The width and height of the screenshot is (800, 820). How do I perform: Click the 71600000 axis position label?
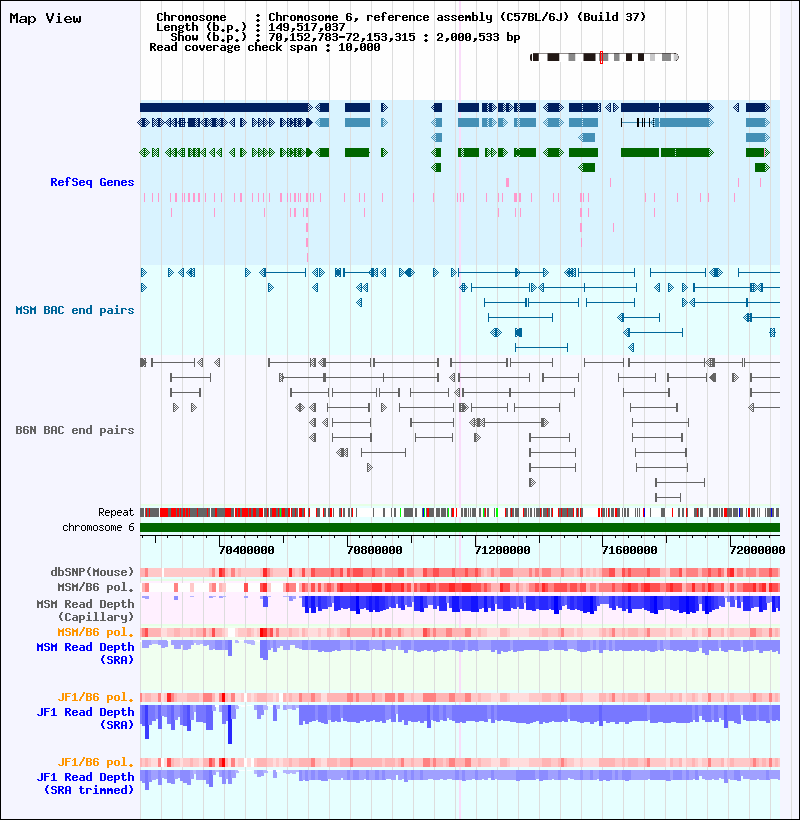pos(630,550)
